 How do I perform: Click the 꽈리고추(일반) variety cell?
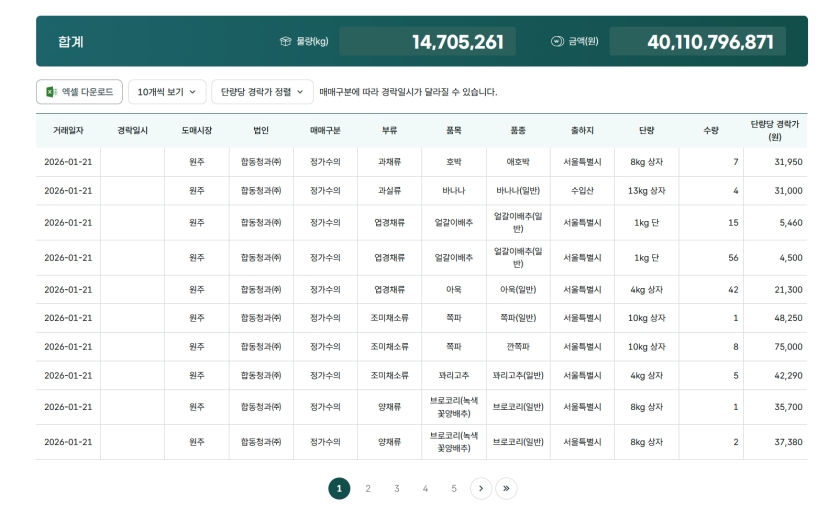(518, 376)
